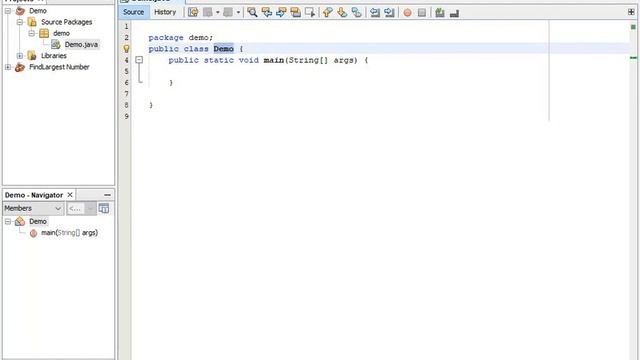The height and width of the screenshot is (360, 640).
Task: Open the Forward history dropdown arrow
Action: tap(238, 12)
